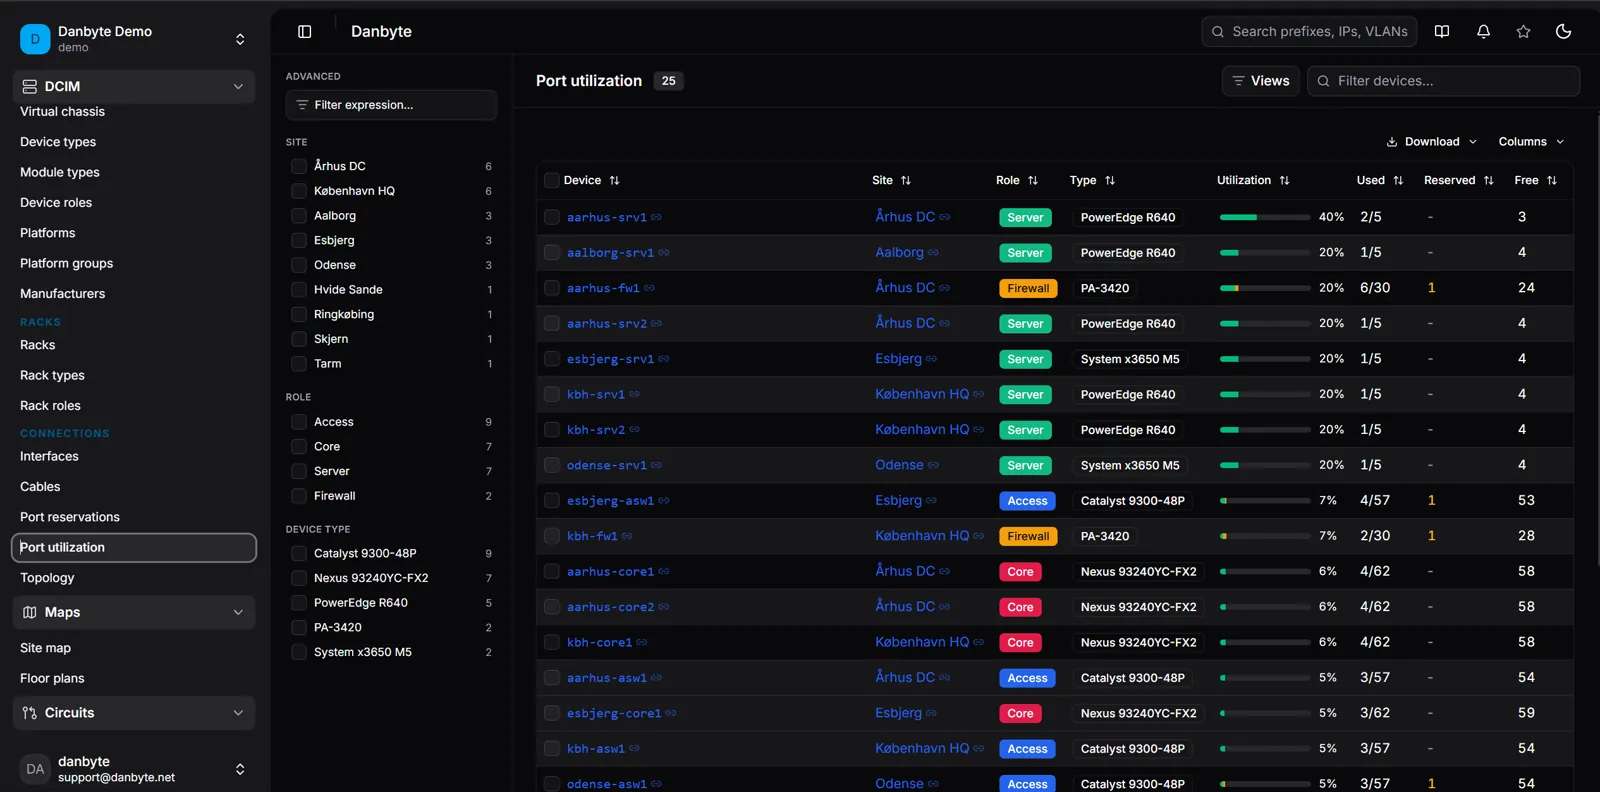Open the esbjerg-asw1 device link

(610, 501)
